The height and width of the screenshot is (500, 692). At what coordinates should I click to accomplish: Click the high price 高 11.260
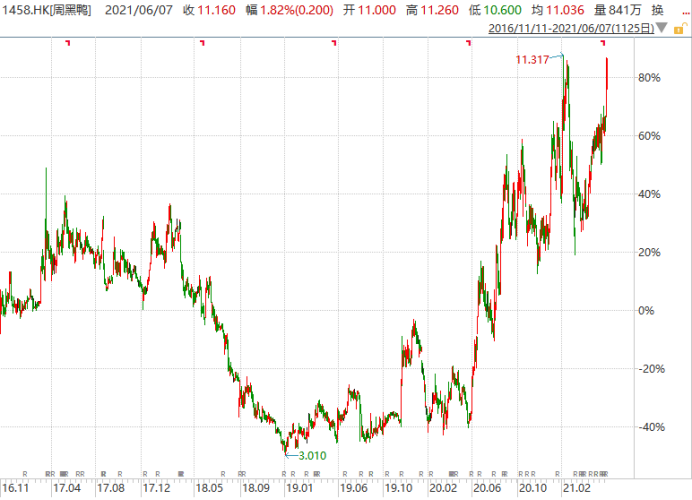point(432,10)
